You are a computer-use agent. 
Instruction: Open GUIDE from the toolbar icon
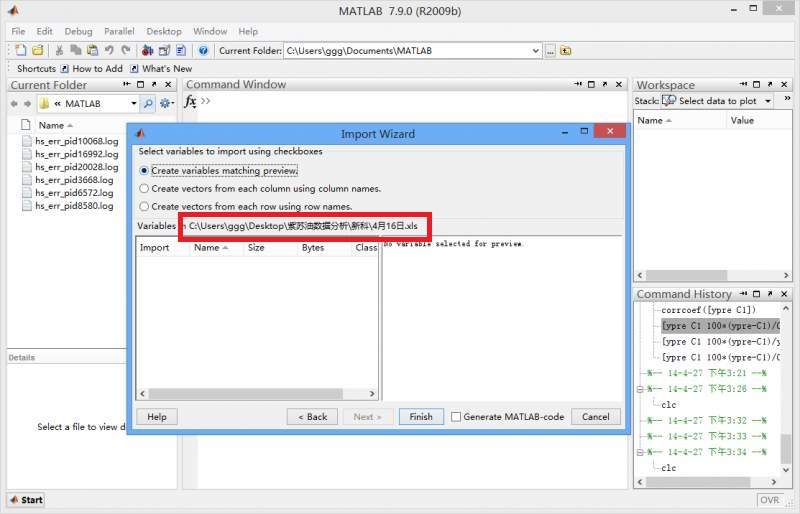[x=164, y=50]
